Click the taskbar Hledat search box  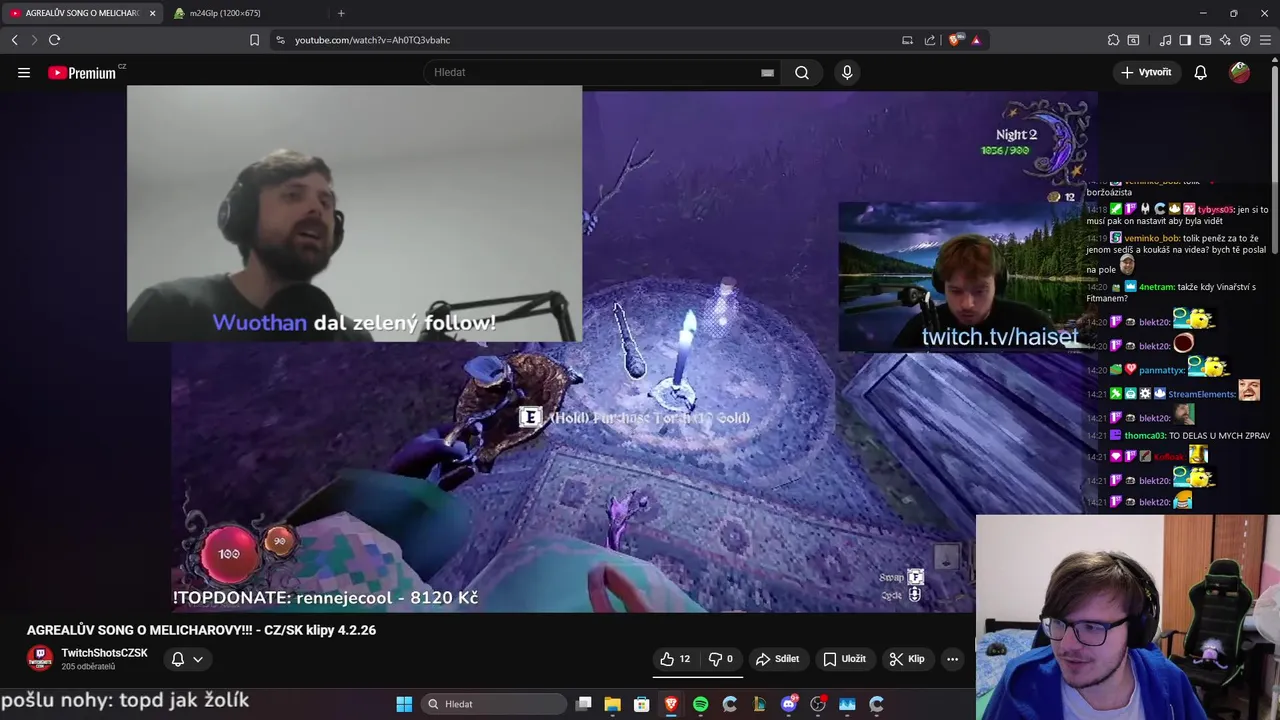point(494,704)
